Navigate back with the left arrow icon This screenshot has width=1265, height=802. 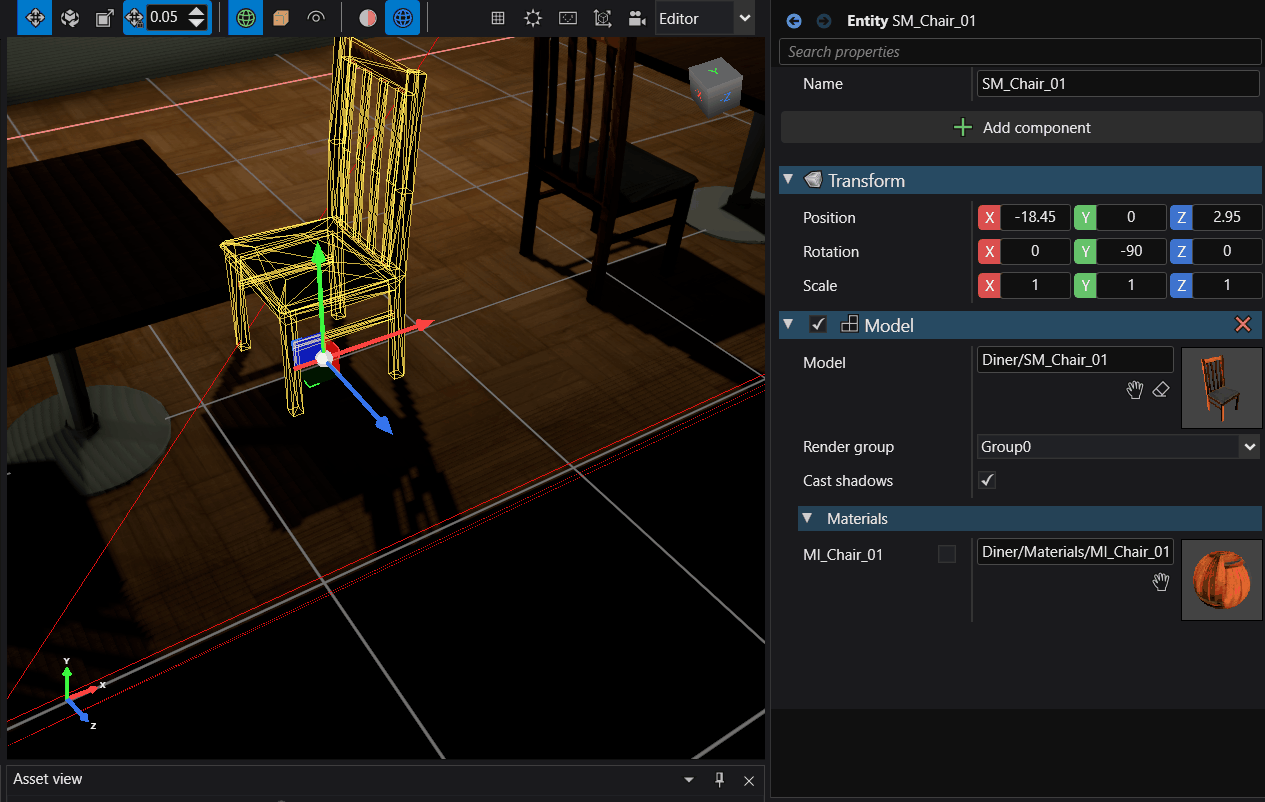click(x=794, y=21)
